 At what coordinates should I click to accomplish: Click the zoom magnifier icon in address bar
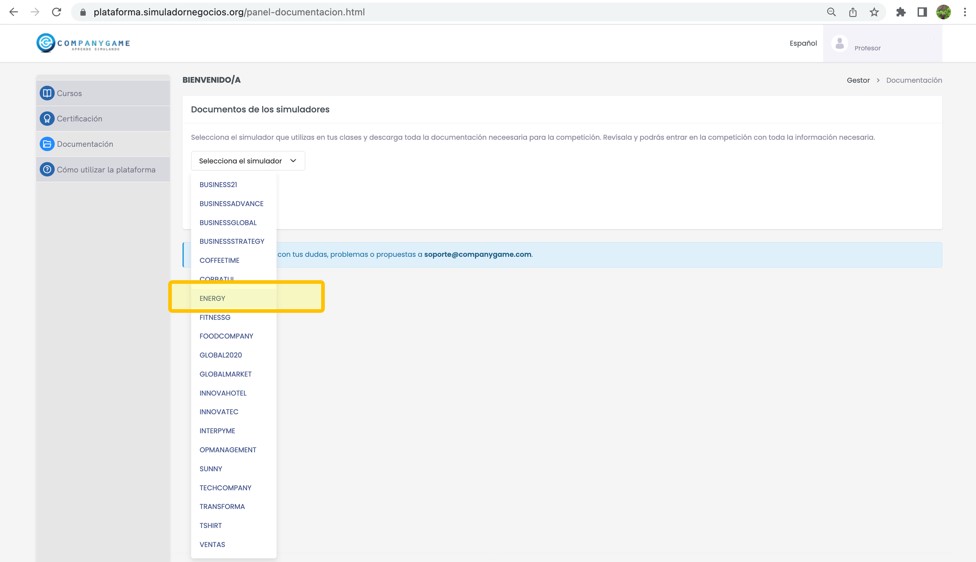831,12
